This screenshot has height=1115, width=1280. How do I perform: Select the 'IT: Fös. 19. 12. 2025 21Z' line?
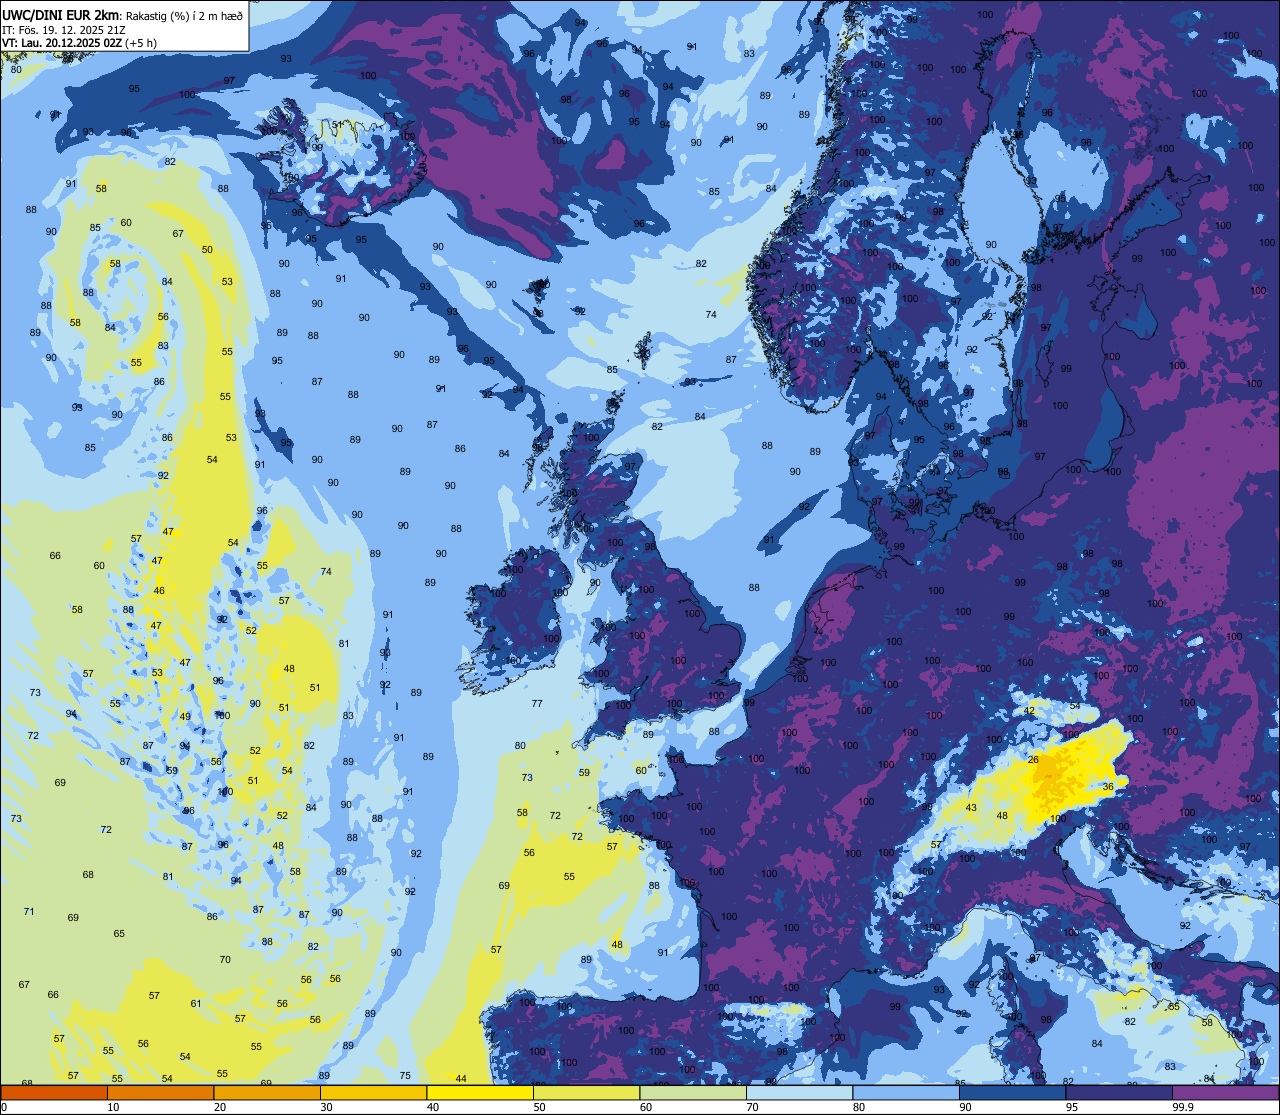(64, 30)
